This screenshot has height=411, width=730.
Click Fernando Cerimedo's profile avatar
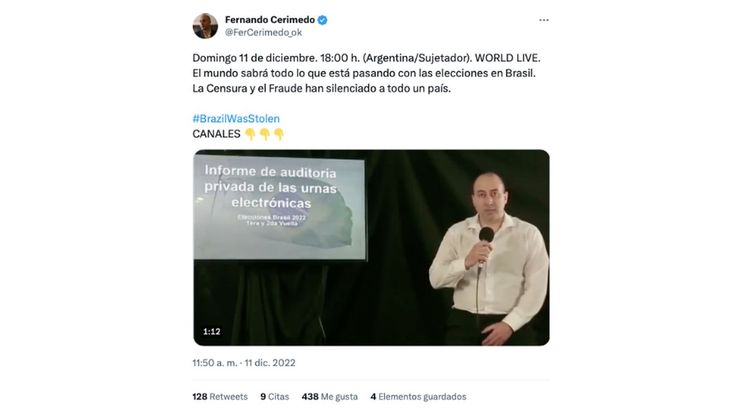(205, 26)
